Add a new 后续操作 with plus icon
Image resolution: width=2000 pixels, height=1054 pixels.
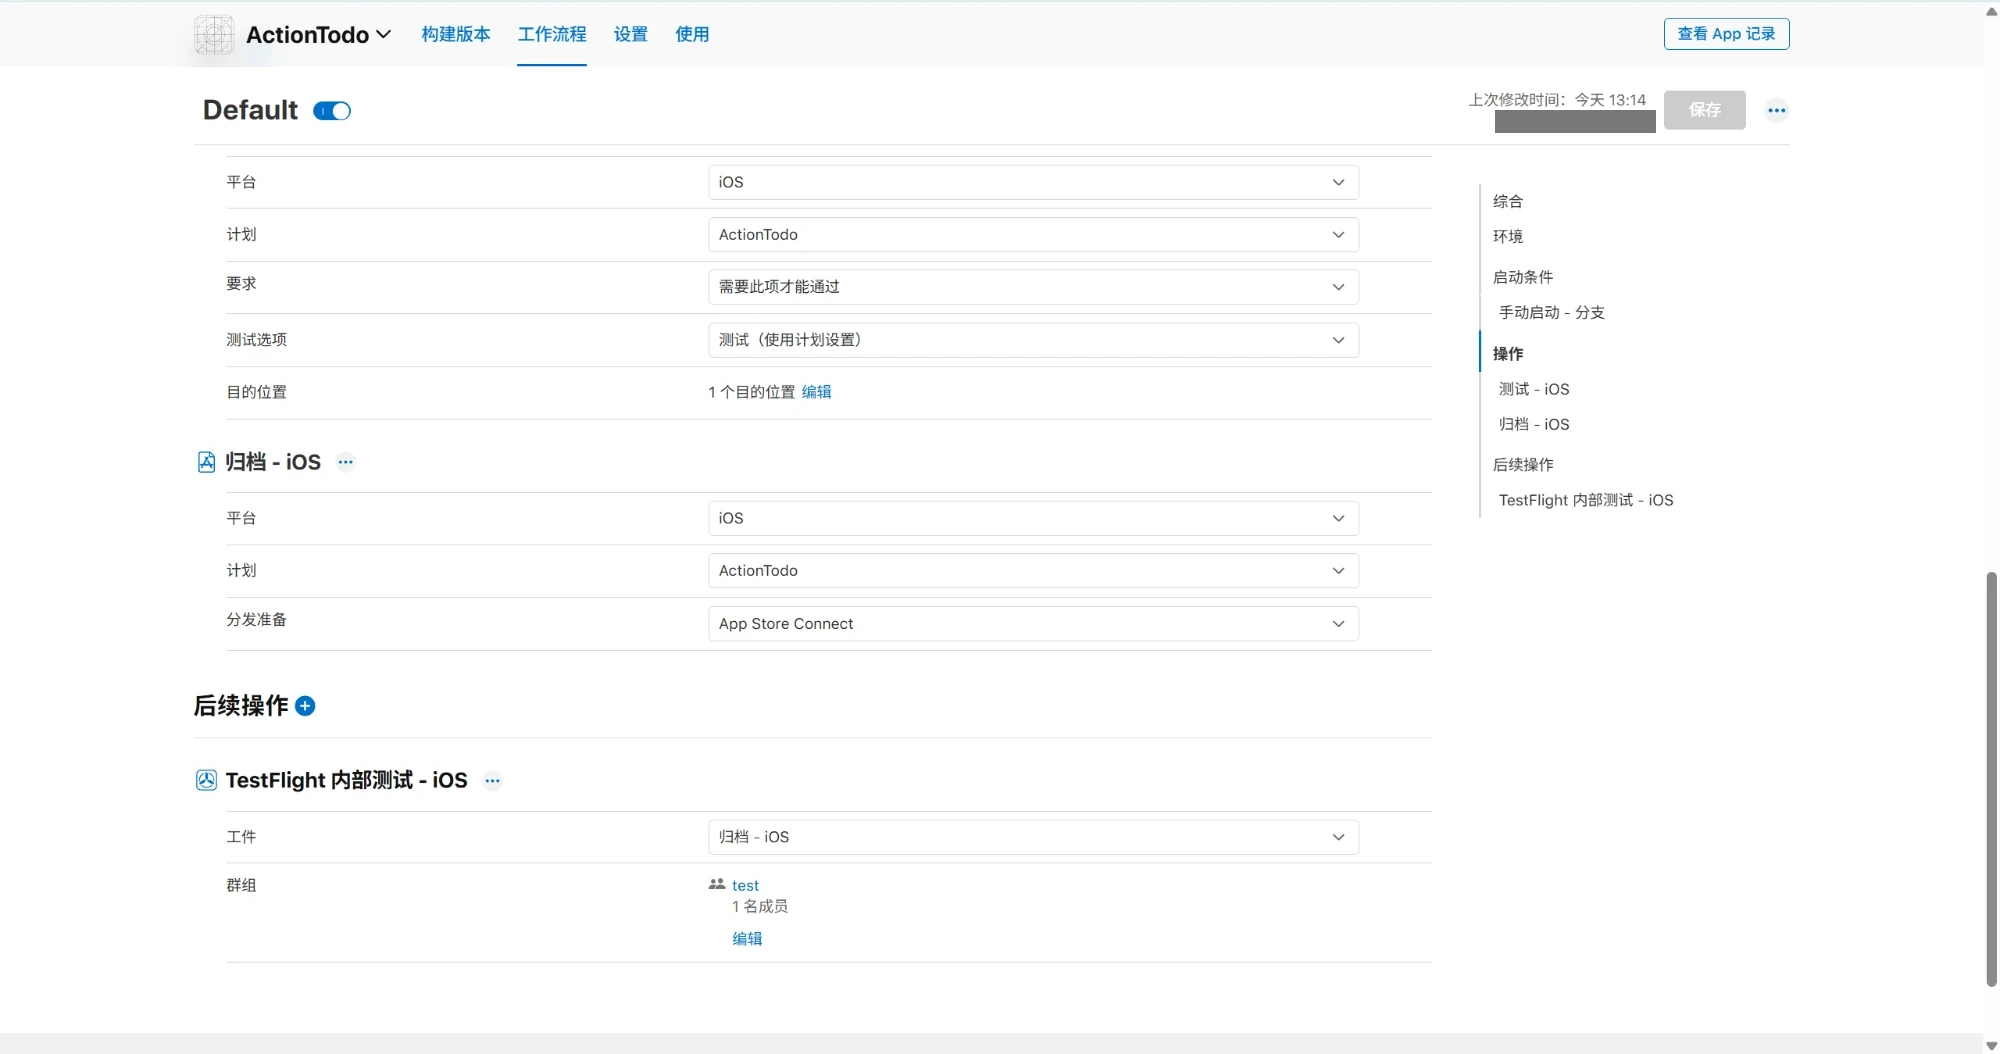(x=306, y=706)
